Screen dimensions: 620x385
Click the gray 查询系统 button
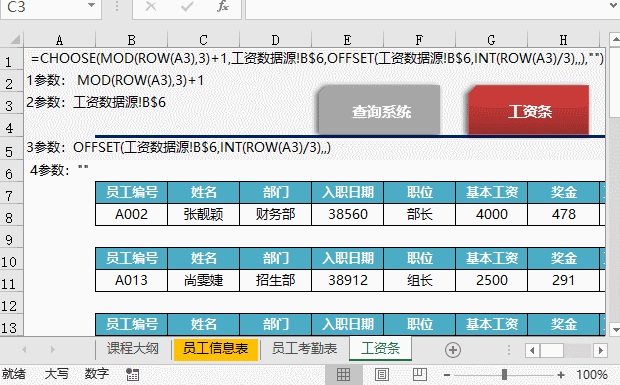pos(379,110)
